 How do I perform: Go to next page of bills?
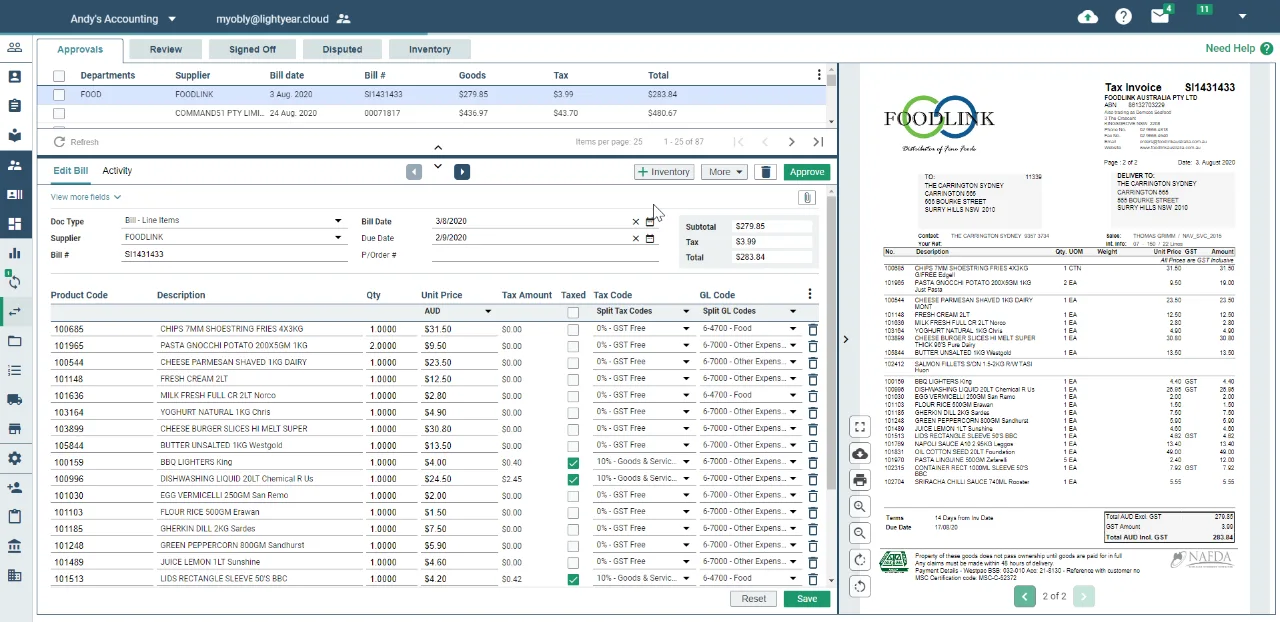[x=792, y=142]
